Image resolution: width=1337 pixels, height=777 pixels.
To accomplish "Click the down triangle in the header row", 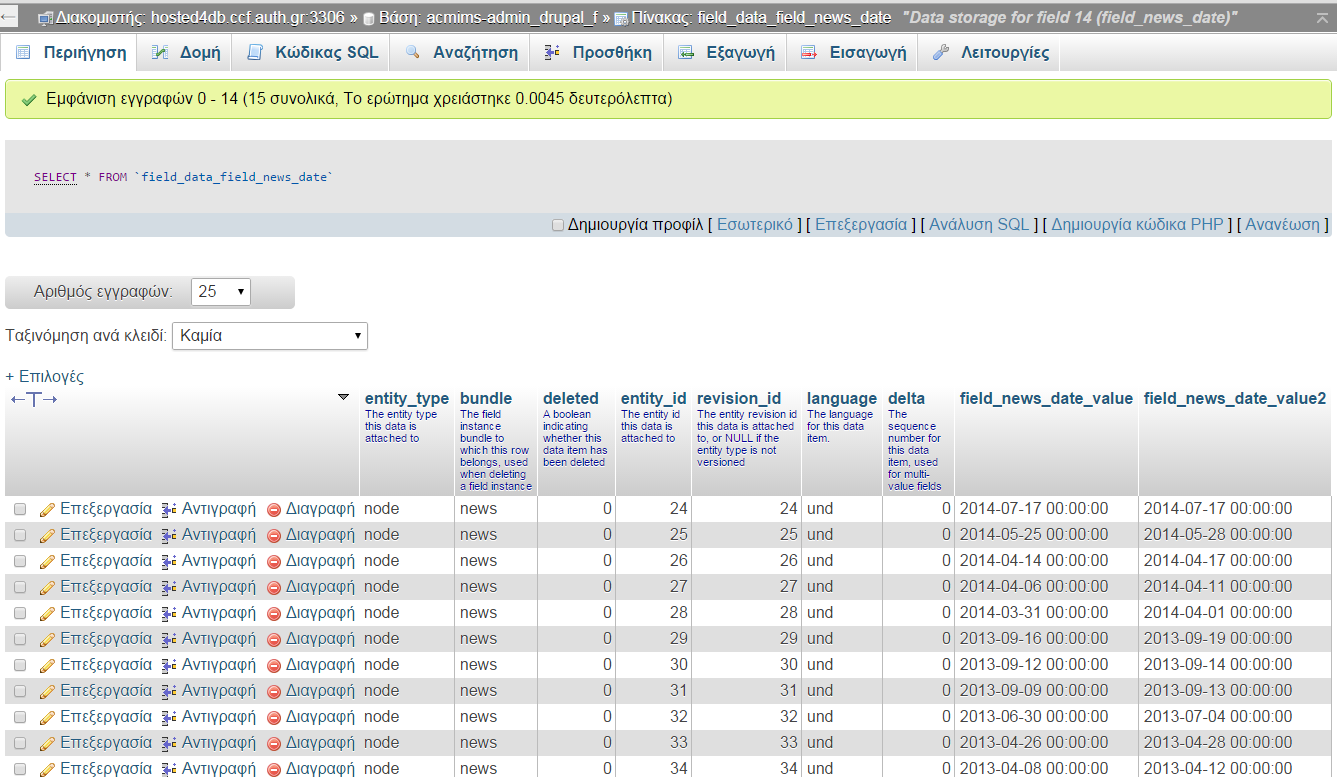I will pyautogui.click(x=344, y=397).
